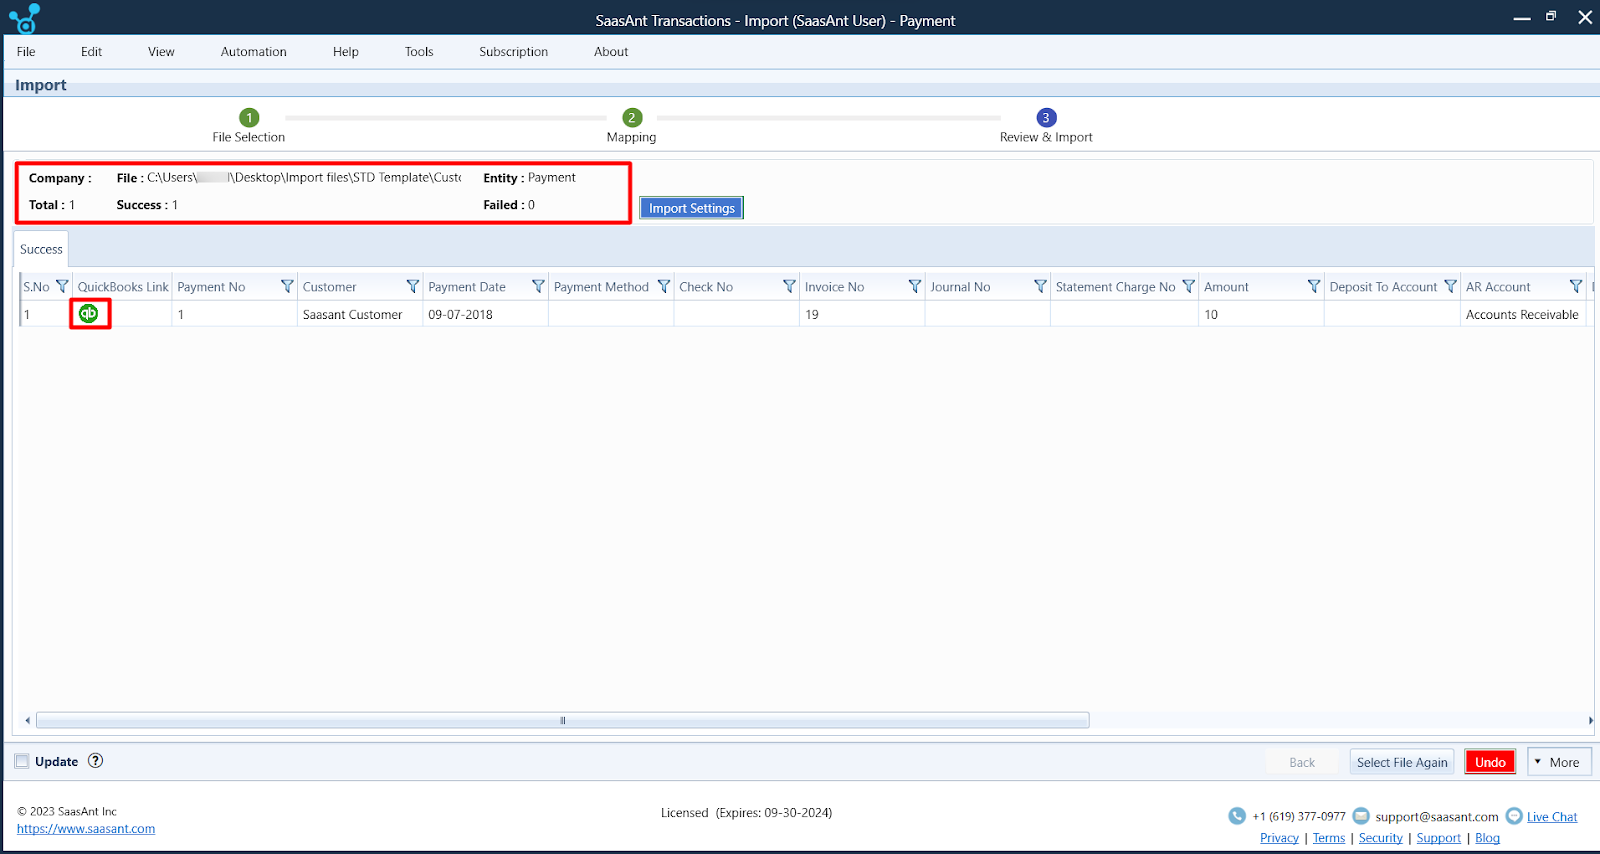Click the phone icon next to support number

pyautogui.click(x=1237, y=816)
